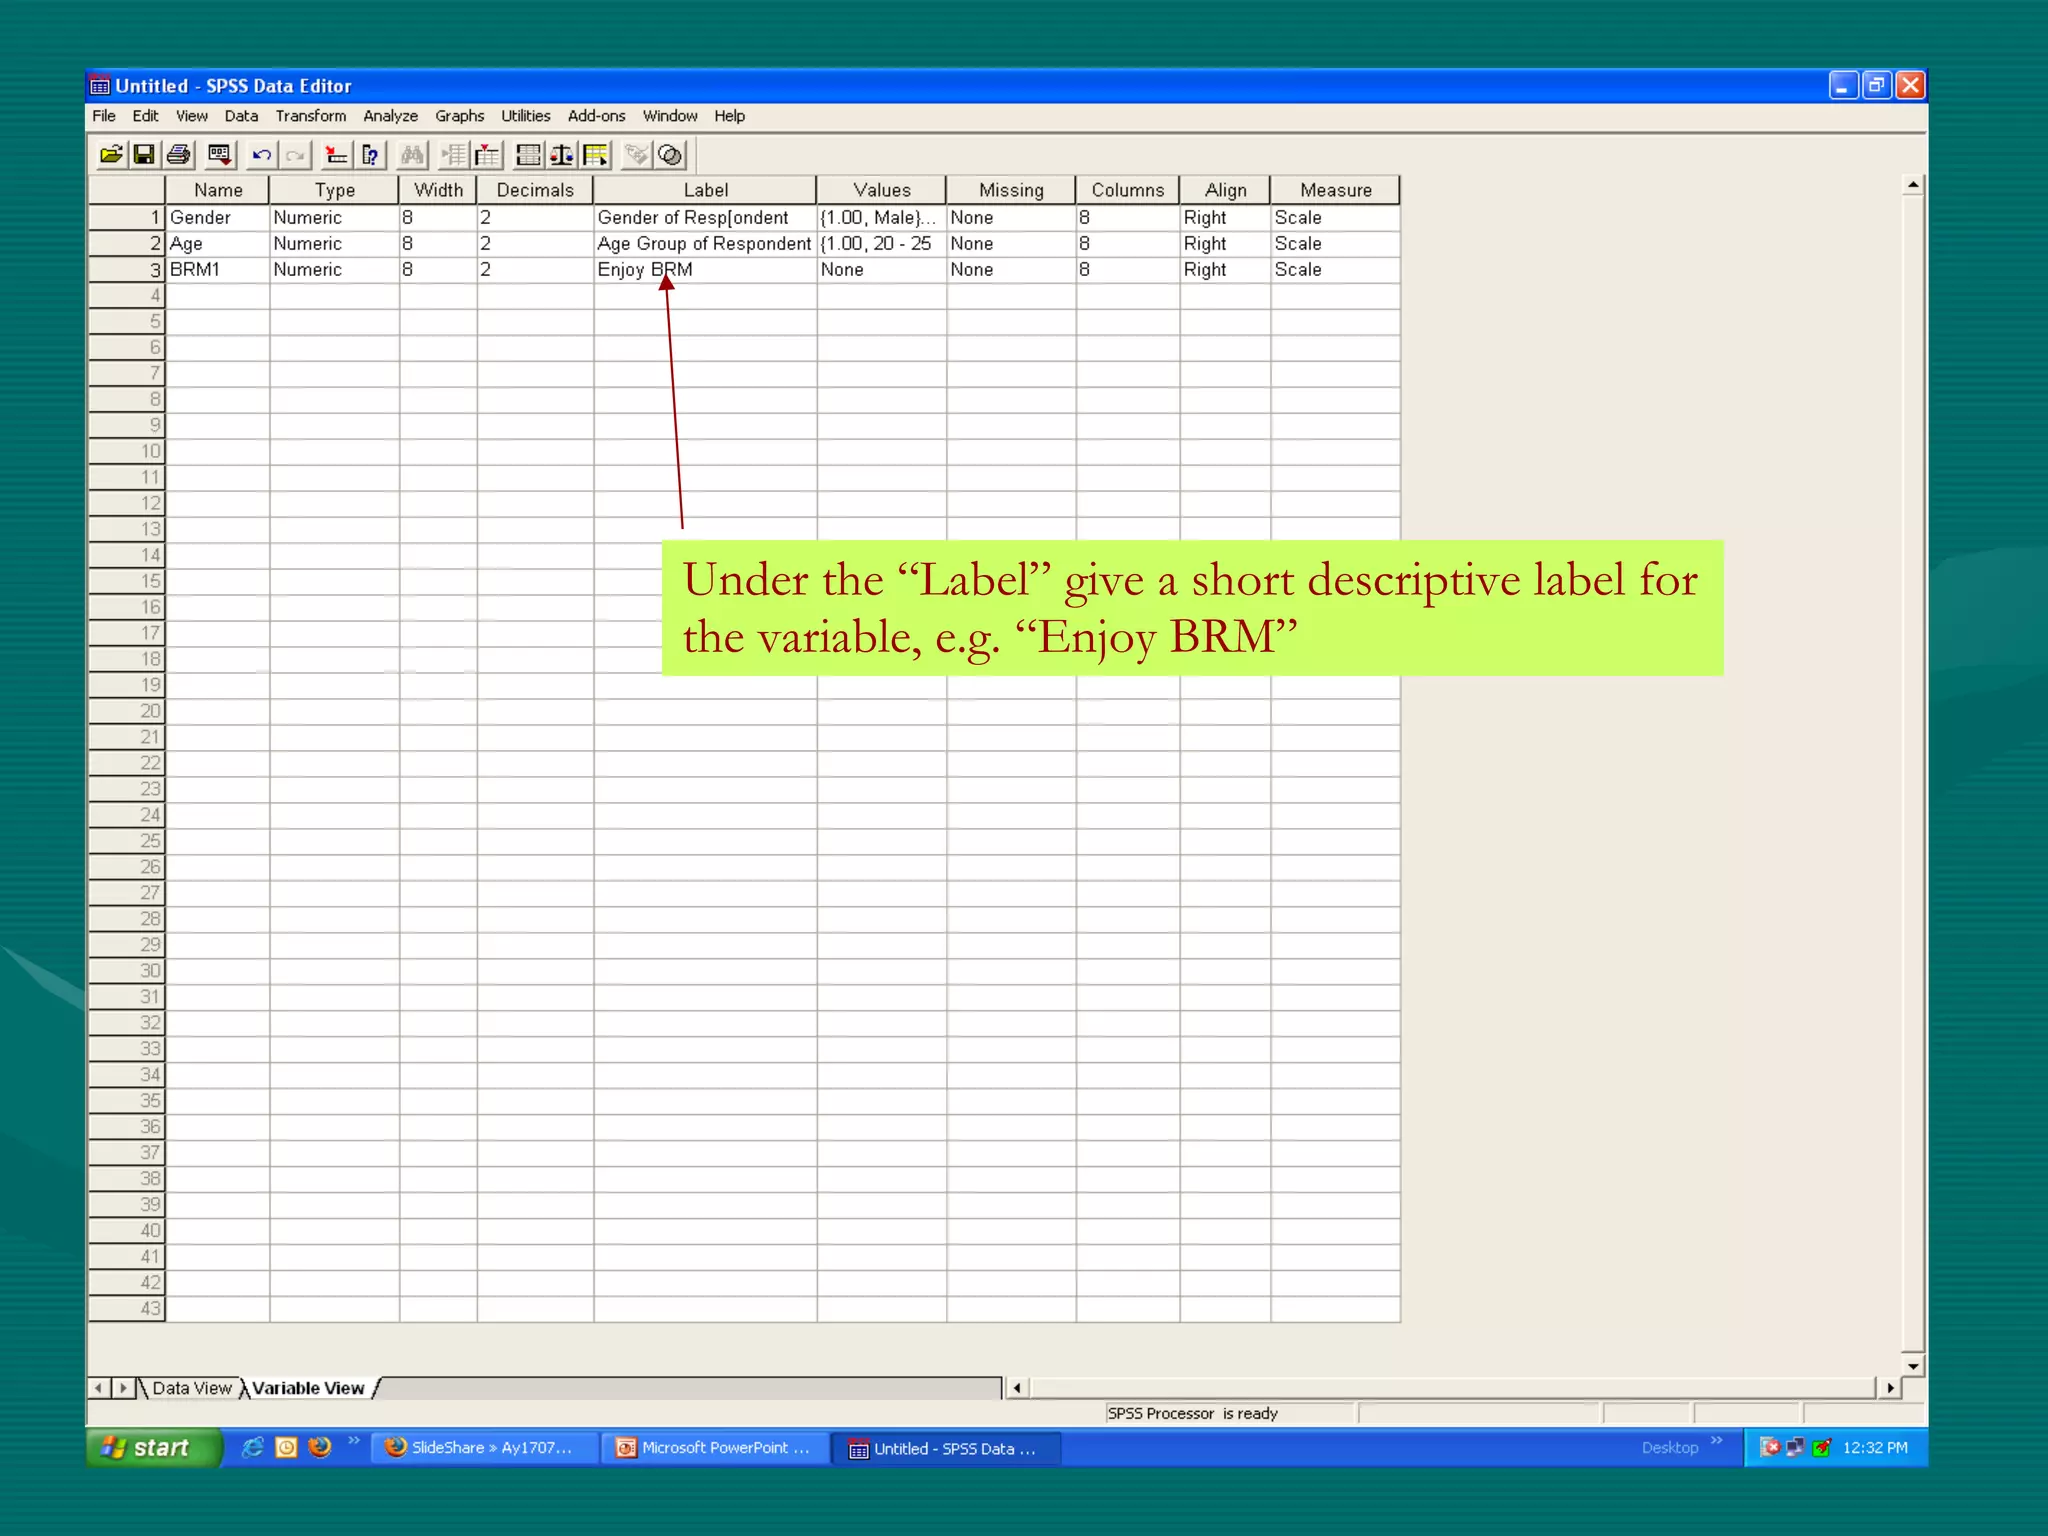Click the Value Labels tag icon

pos(636,155)
